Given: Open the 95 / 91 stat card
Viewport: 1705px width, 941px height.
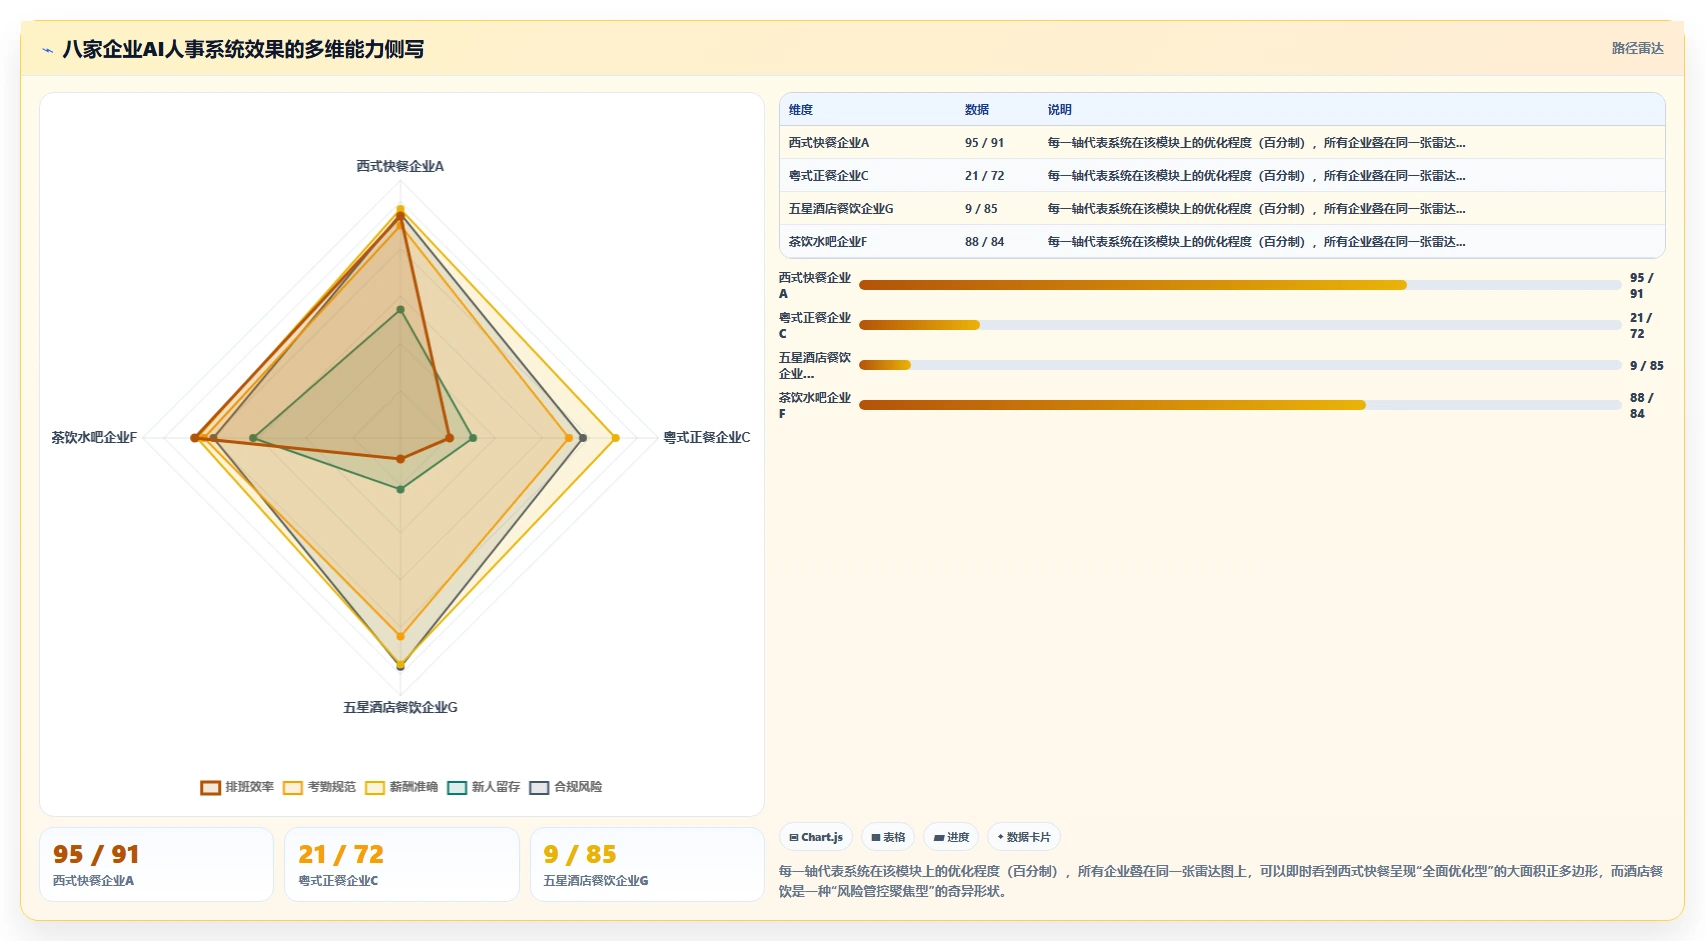Looking at the screenshot, I should pos(156,864).
